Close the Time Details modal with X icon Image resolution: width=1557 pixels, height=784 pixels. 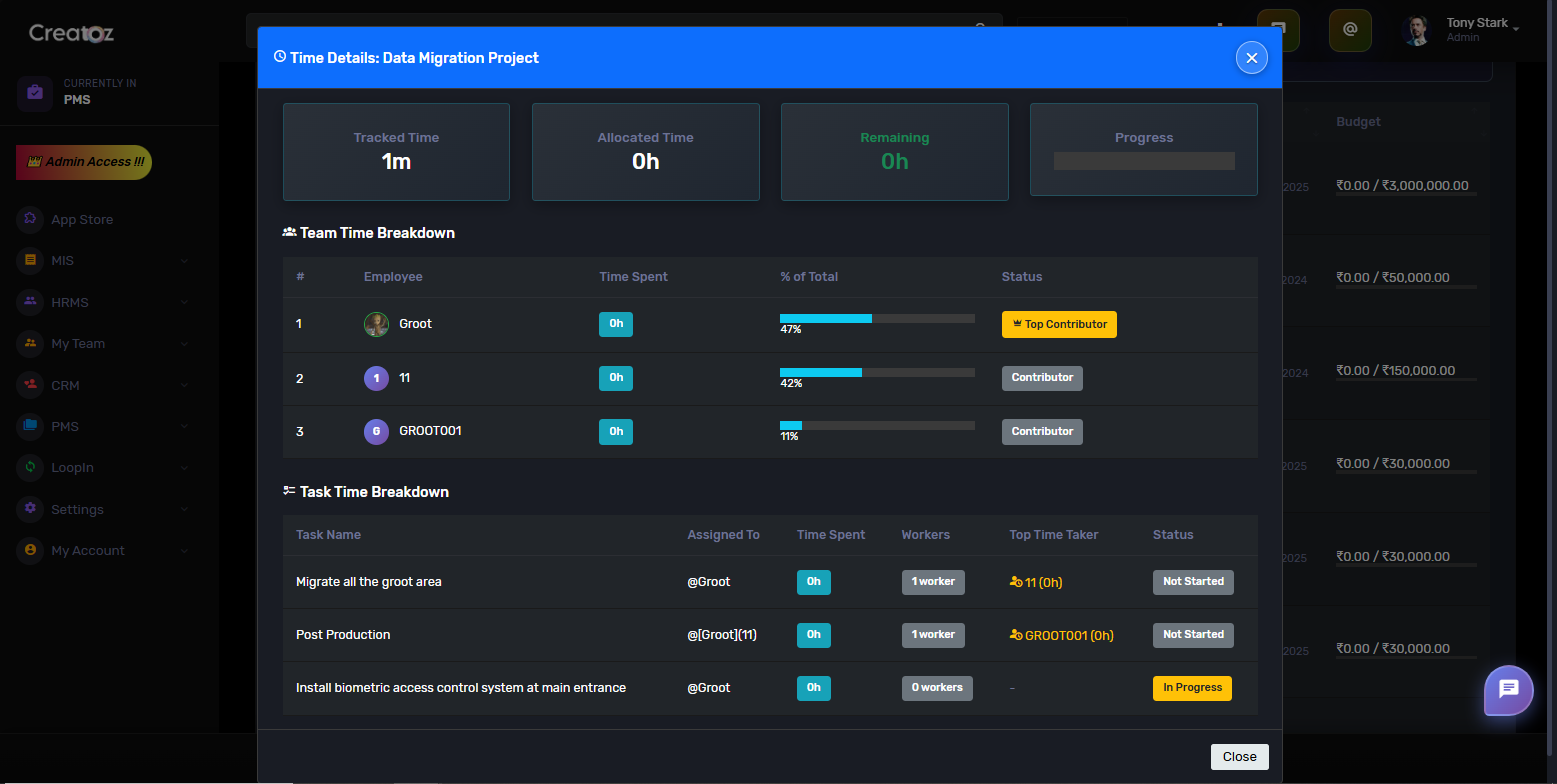pos(1251,58)
